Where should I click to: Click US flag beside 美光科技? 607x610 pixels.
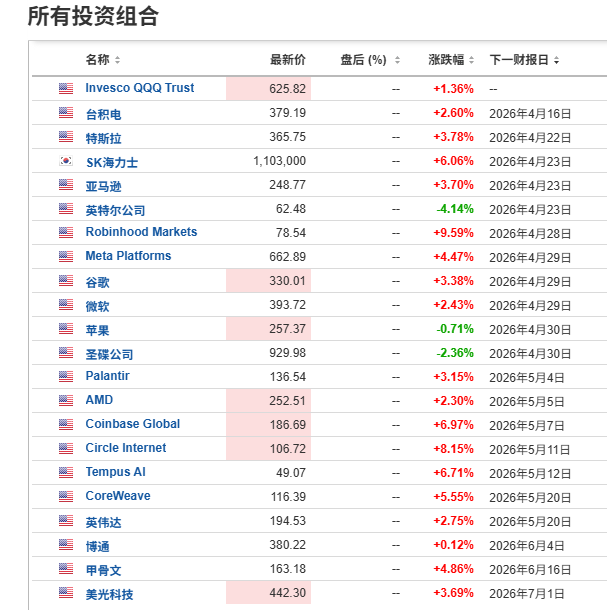click(x=66, y=592)
